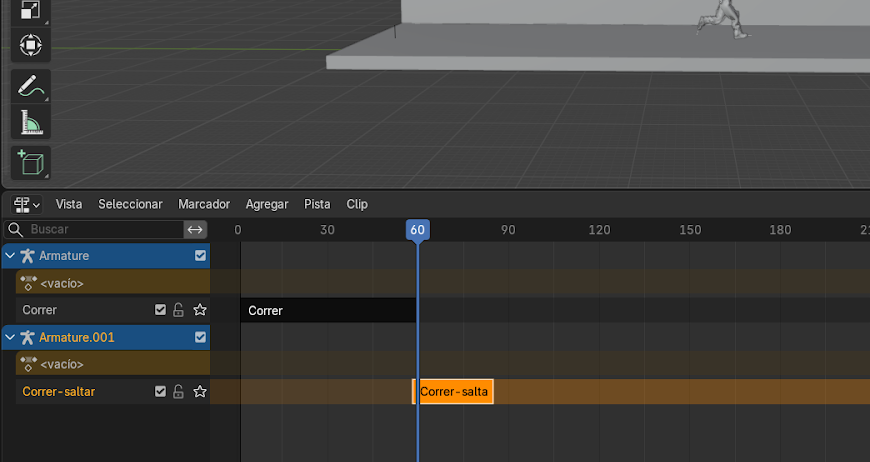The height and width of the screenshot is (462, 870).
Task: Activate the Annotate pencil tool
Action: click(x=30, y=87)
